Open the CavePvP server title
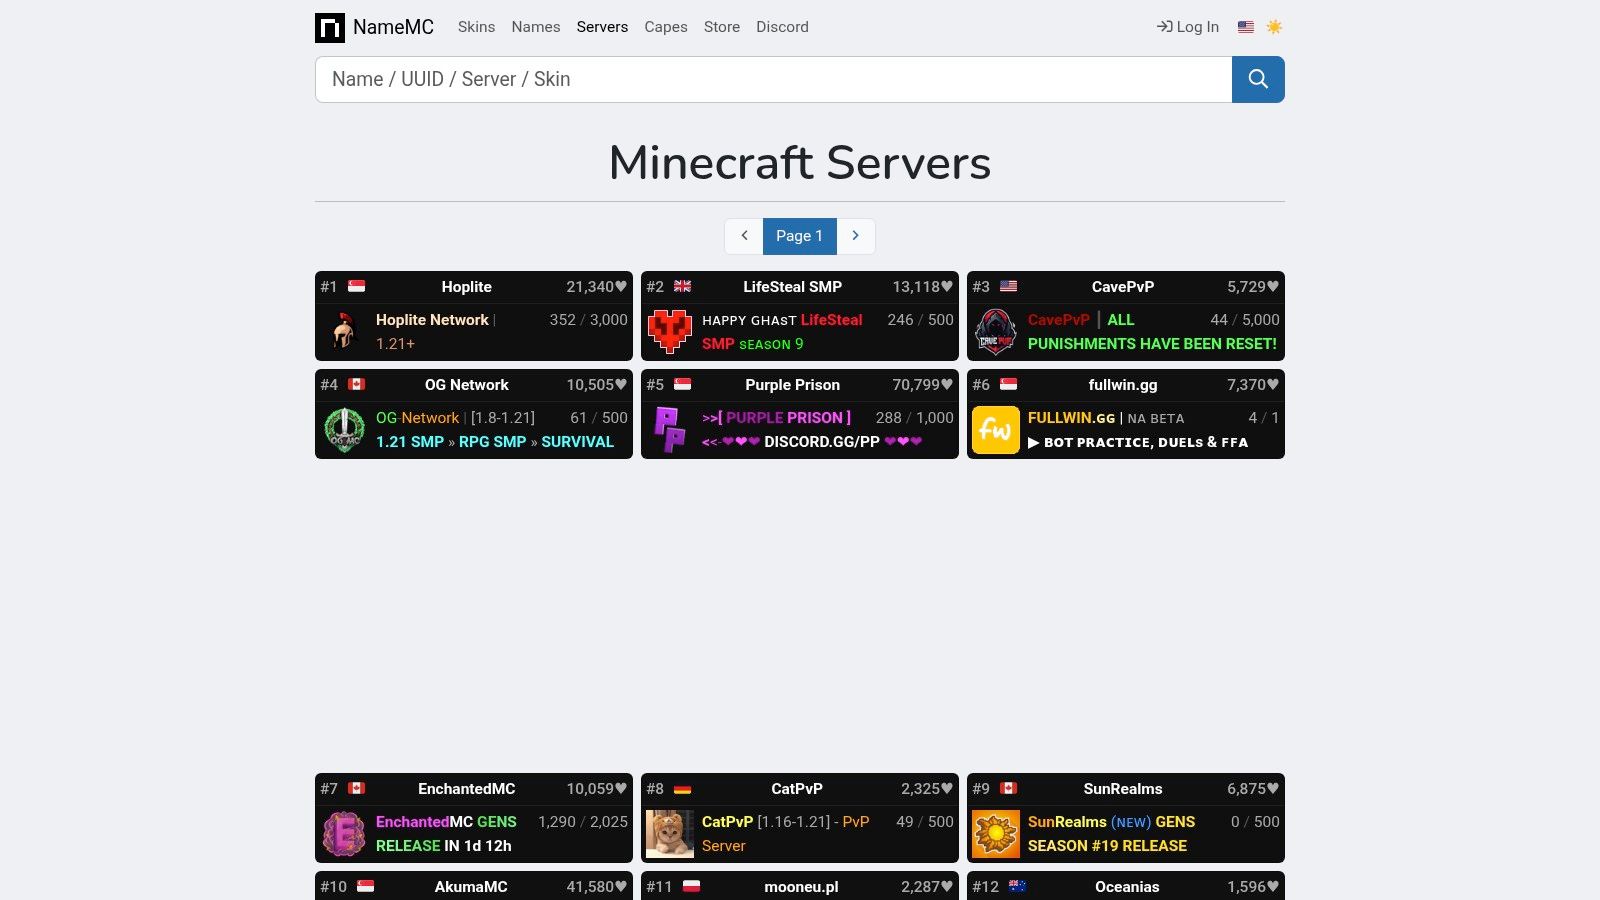 click(x=1123, y=287)
